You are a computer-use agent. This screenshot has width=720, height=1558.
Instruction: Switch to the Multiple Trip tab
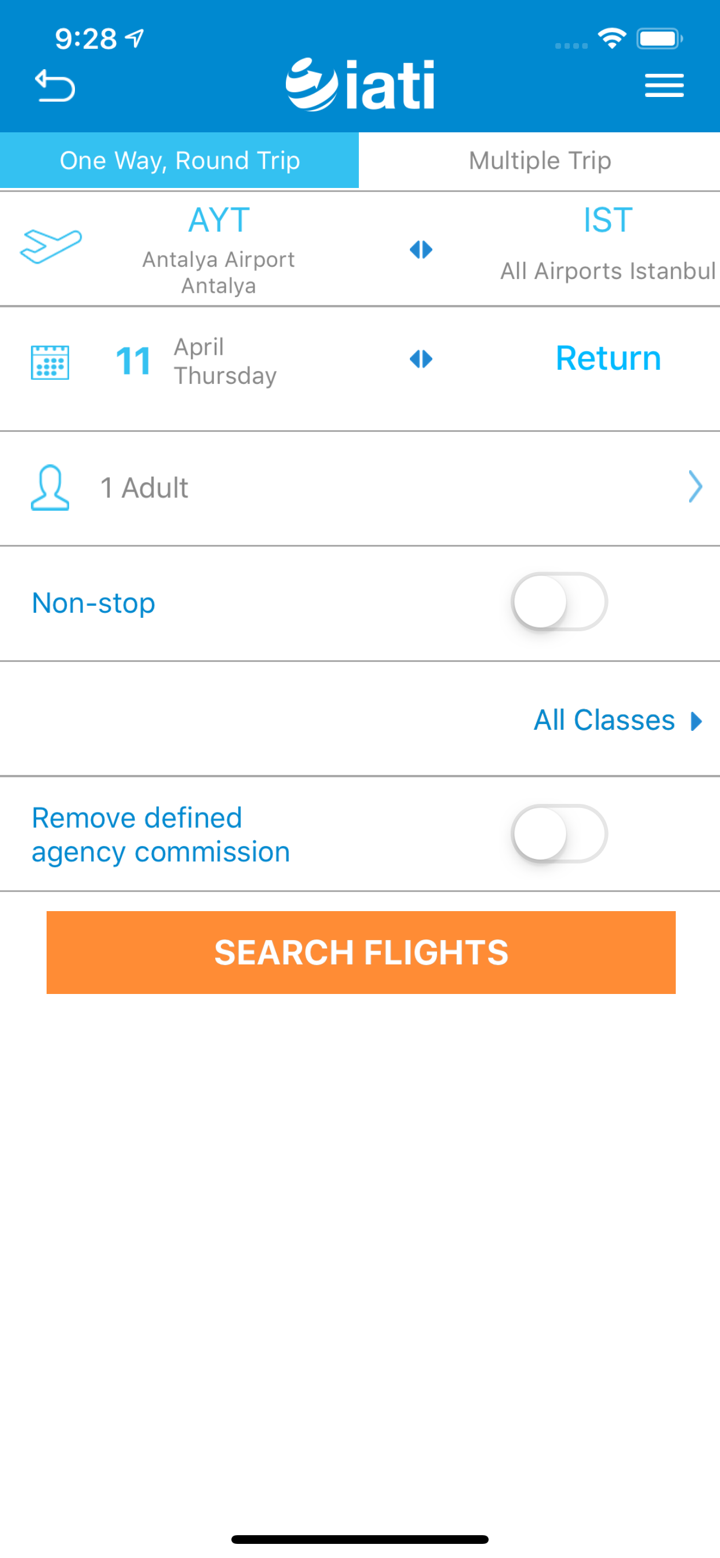coord(540,160)
